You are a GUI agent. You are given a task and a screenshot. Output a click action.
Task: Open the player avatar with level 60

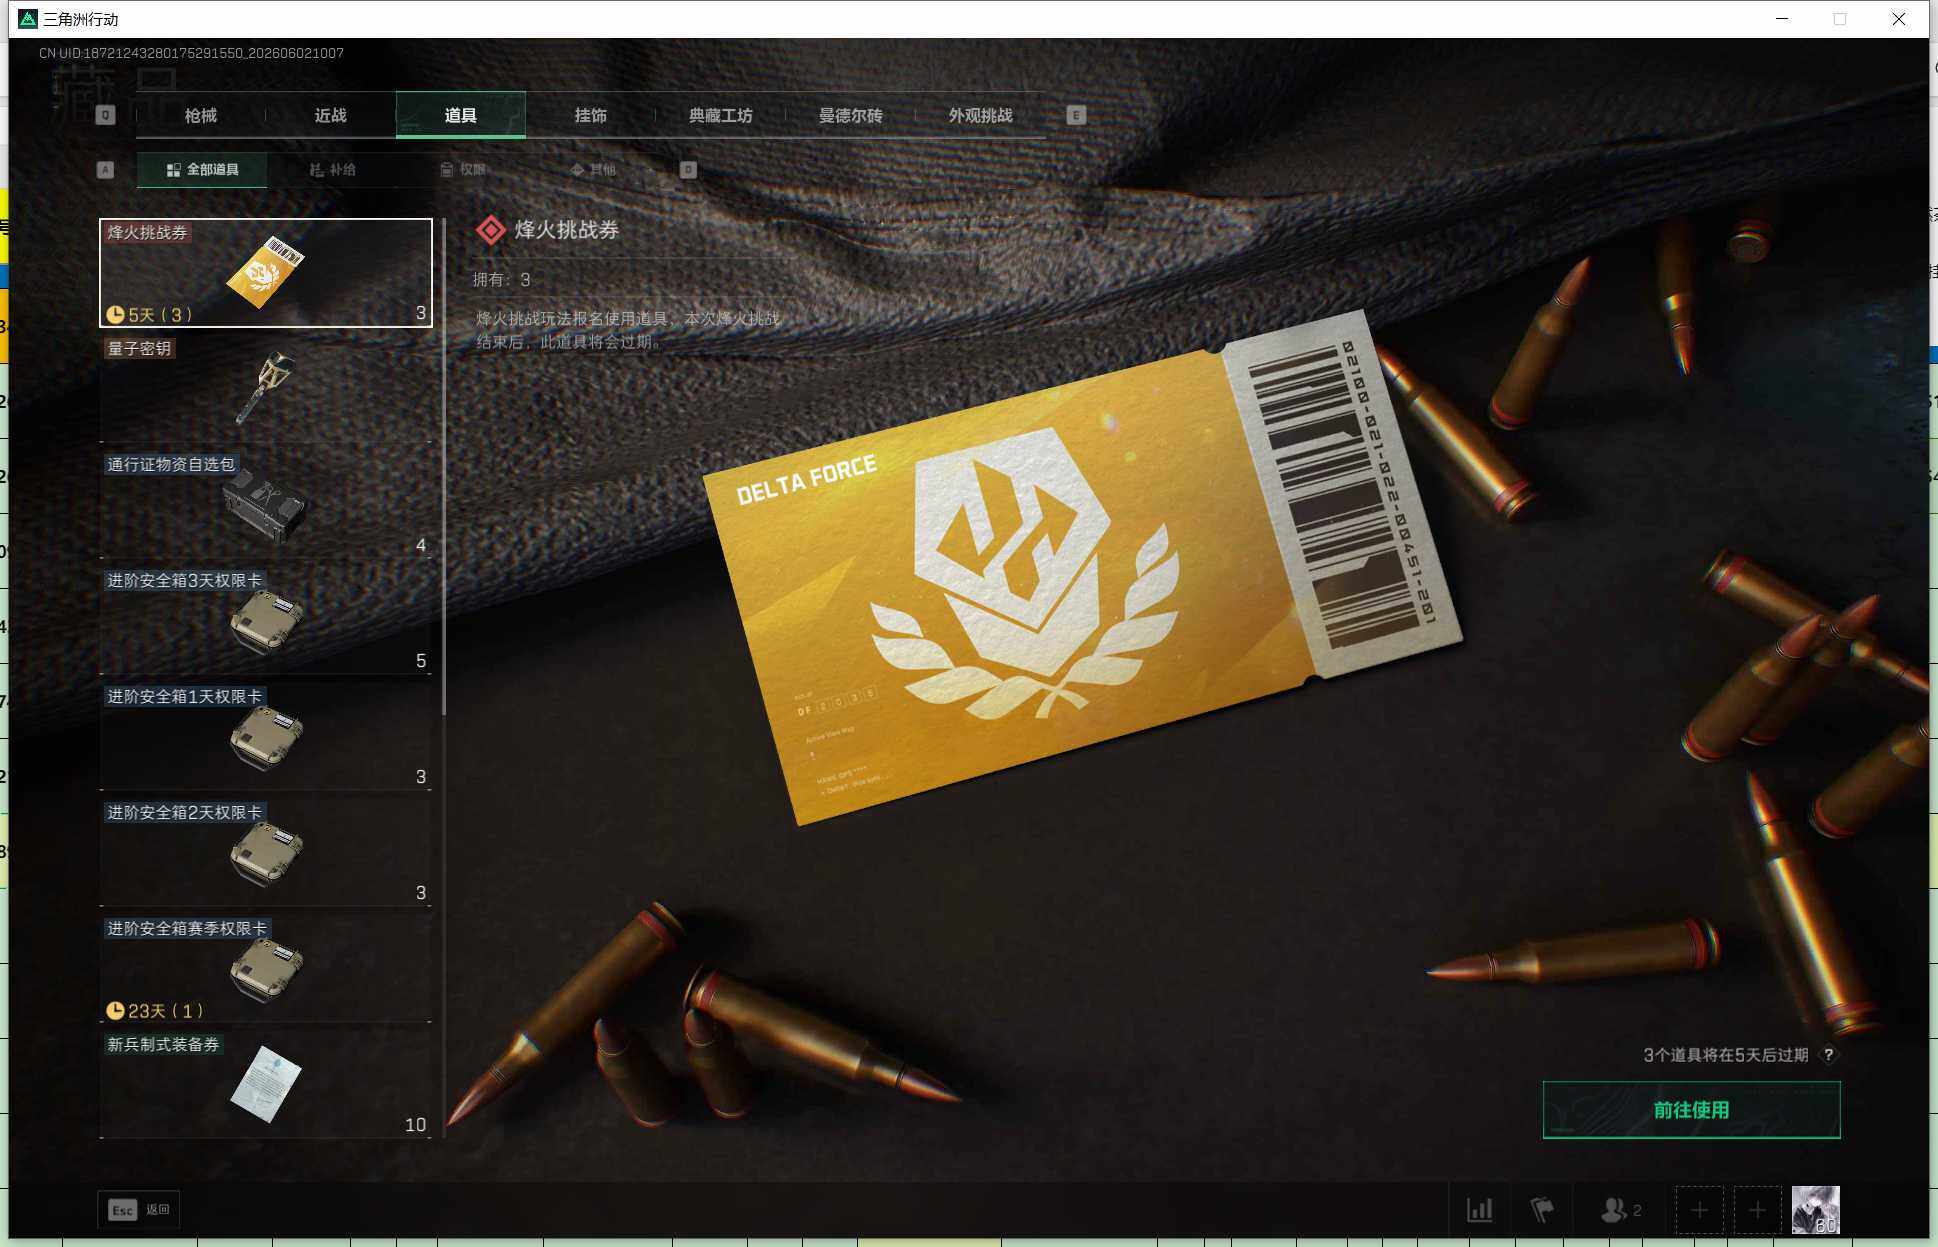pos(1815,1210)
